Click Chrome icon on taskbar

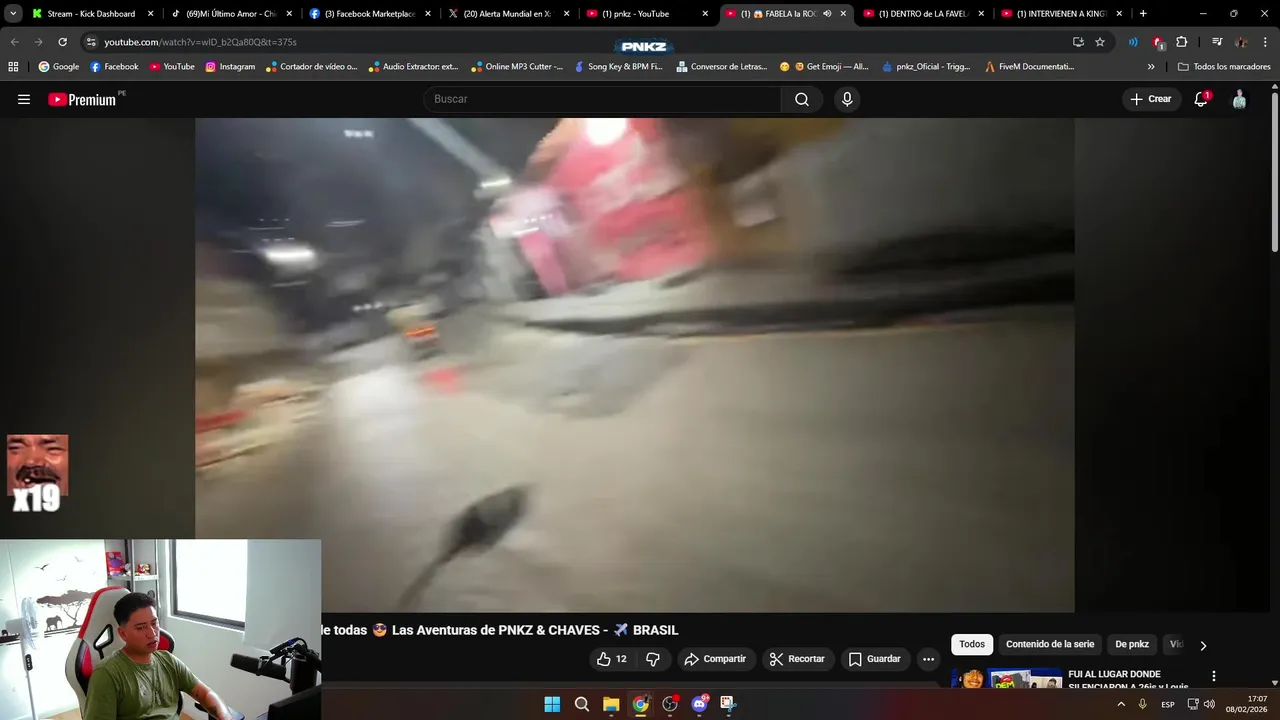pyautogui.click(x=640, y=704)
